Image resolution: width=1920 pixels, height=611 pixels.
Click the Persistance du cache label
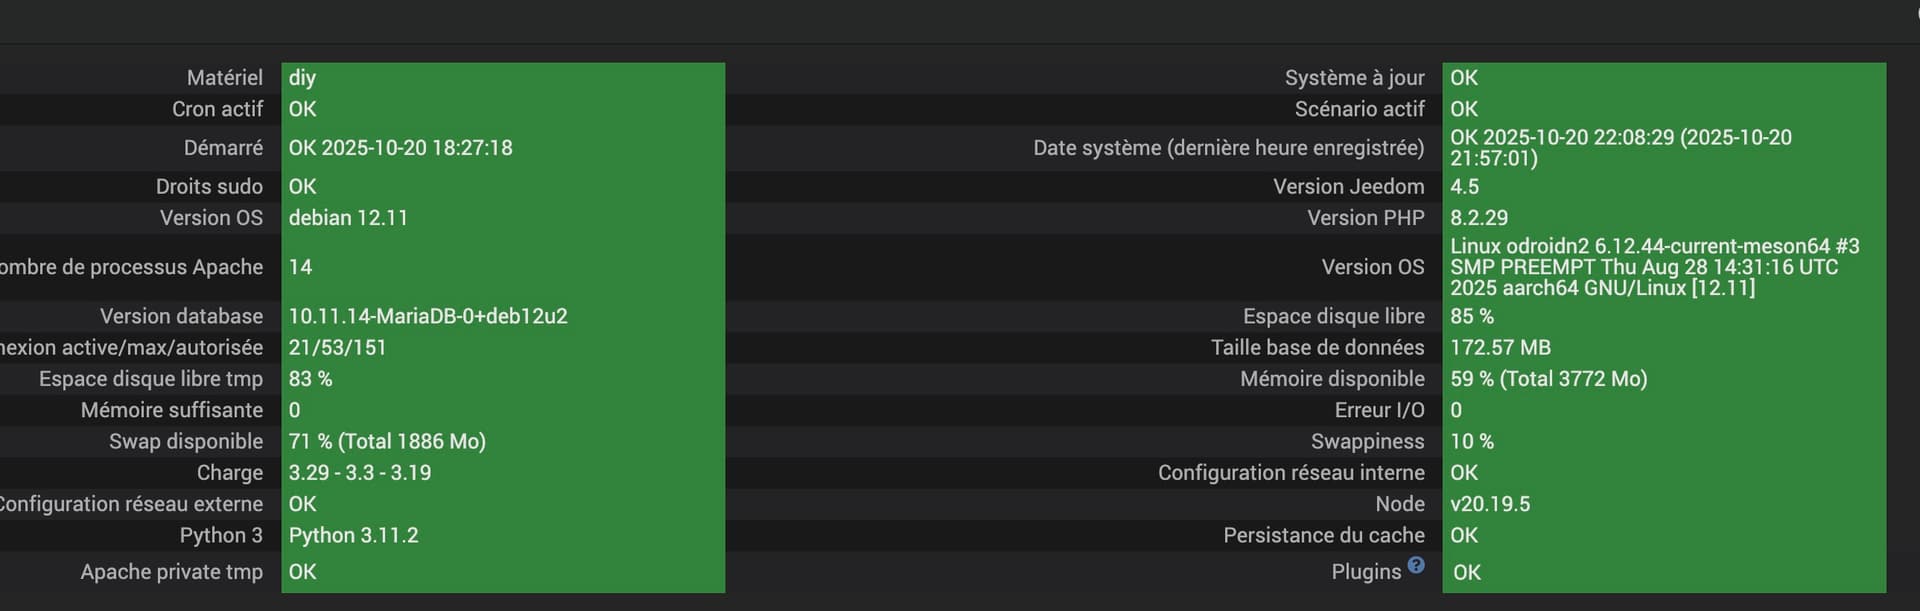click(1323, 535)
